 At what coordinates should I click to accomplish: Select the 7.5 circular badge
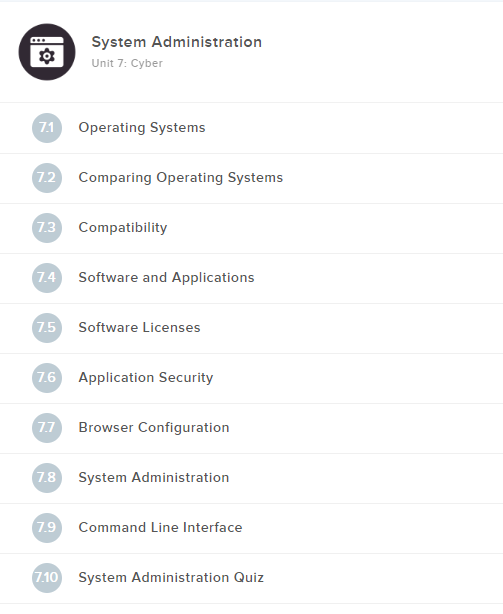pos(47,328)
